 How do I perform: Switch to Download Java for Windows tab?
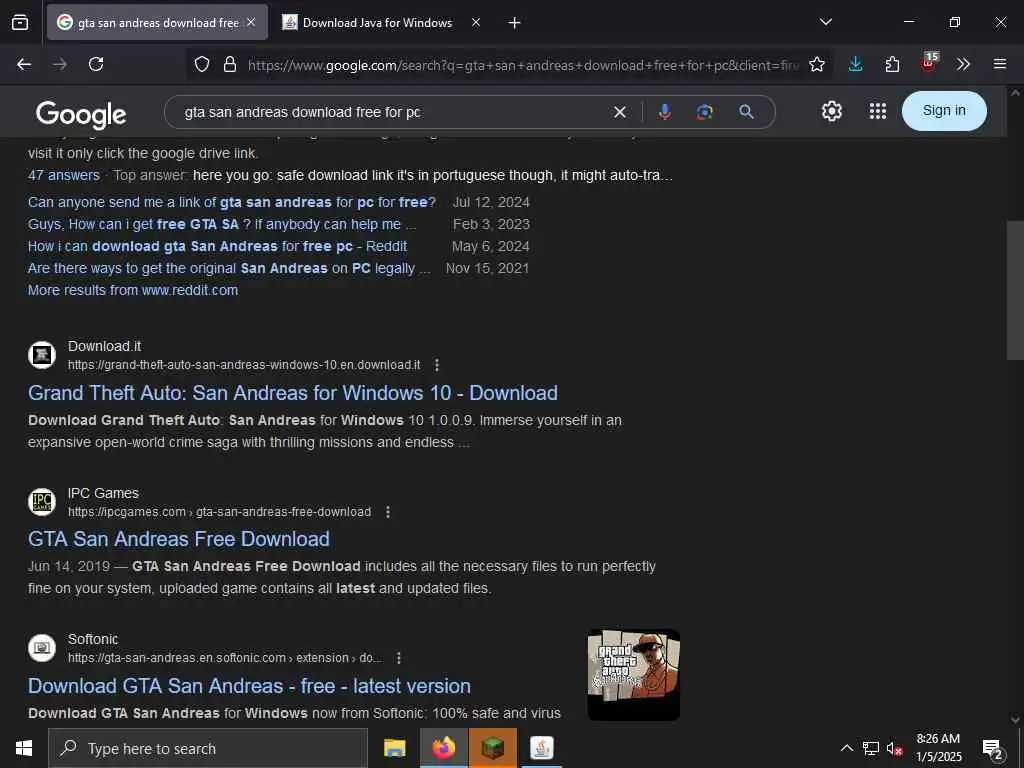[377, 23]
